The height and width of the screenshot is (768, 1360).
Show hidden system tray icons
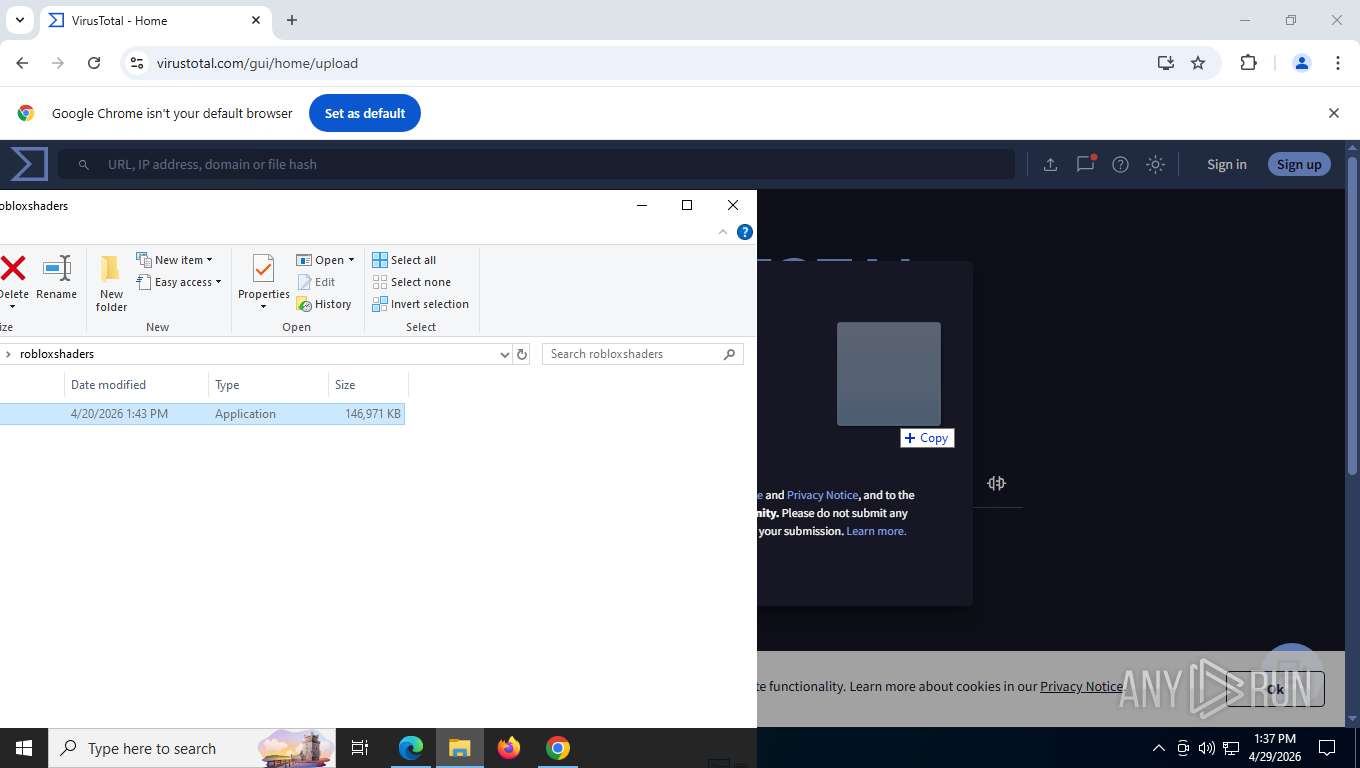(1159, 748)
